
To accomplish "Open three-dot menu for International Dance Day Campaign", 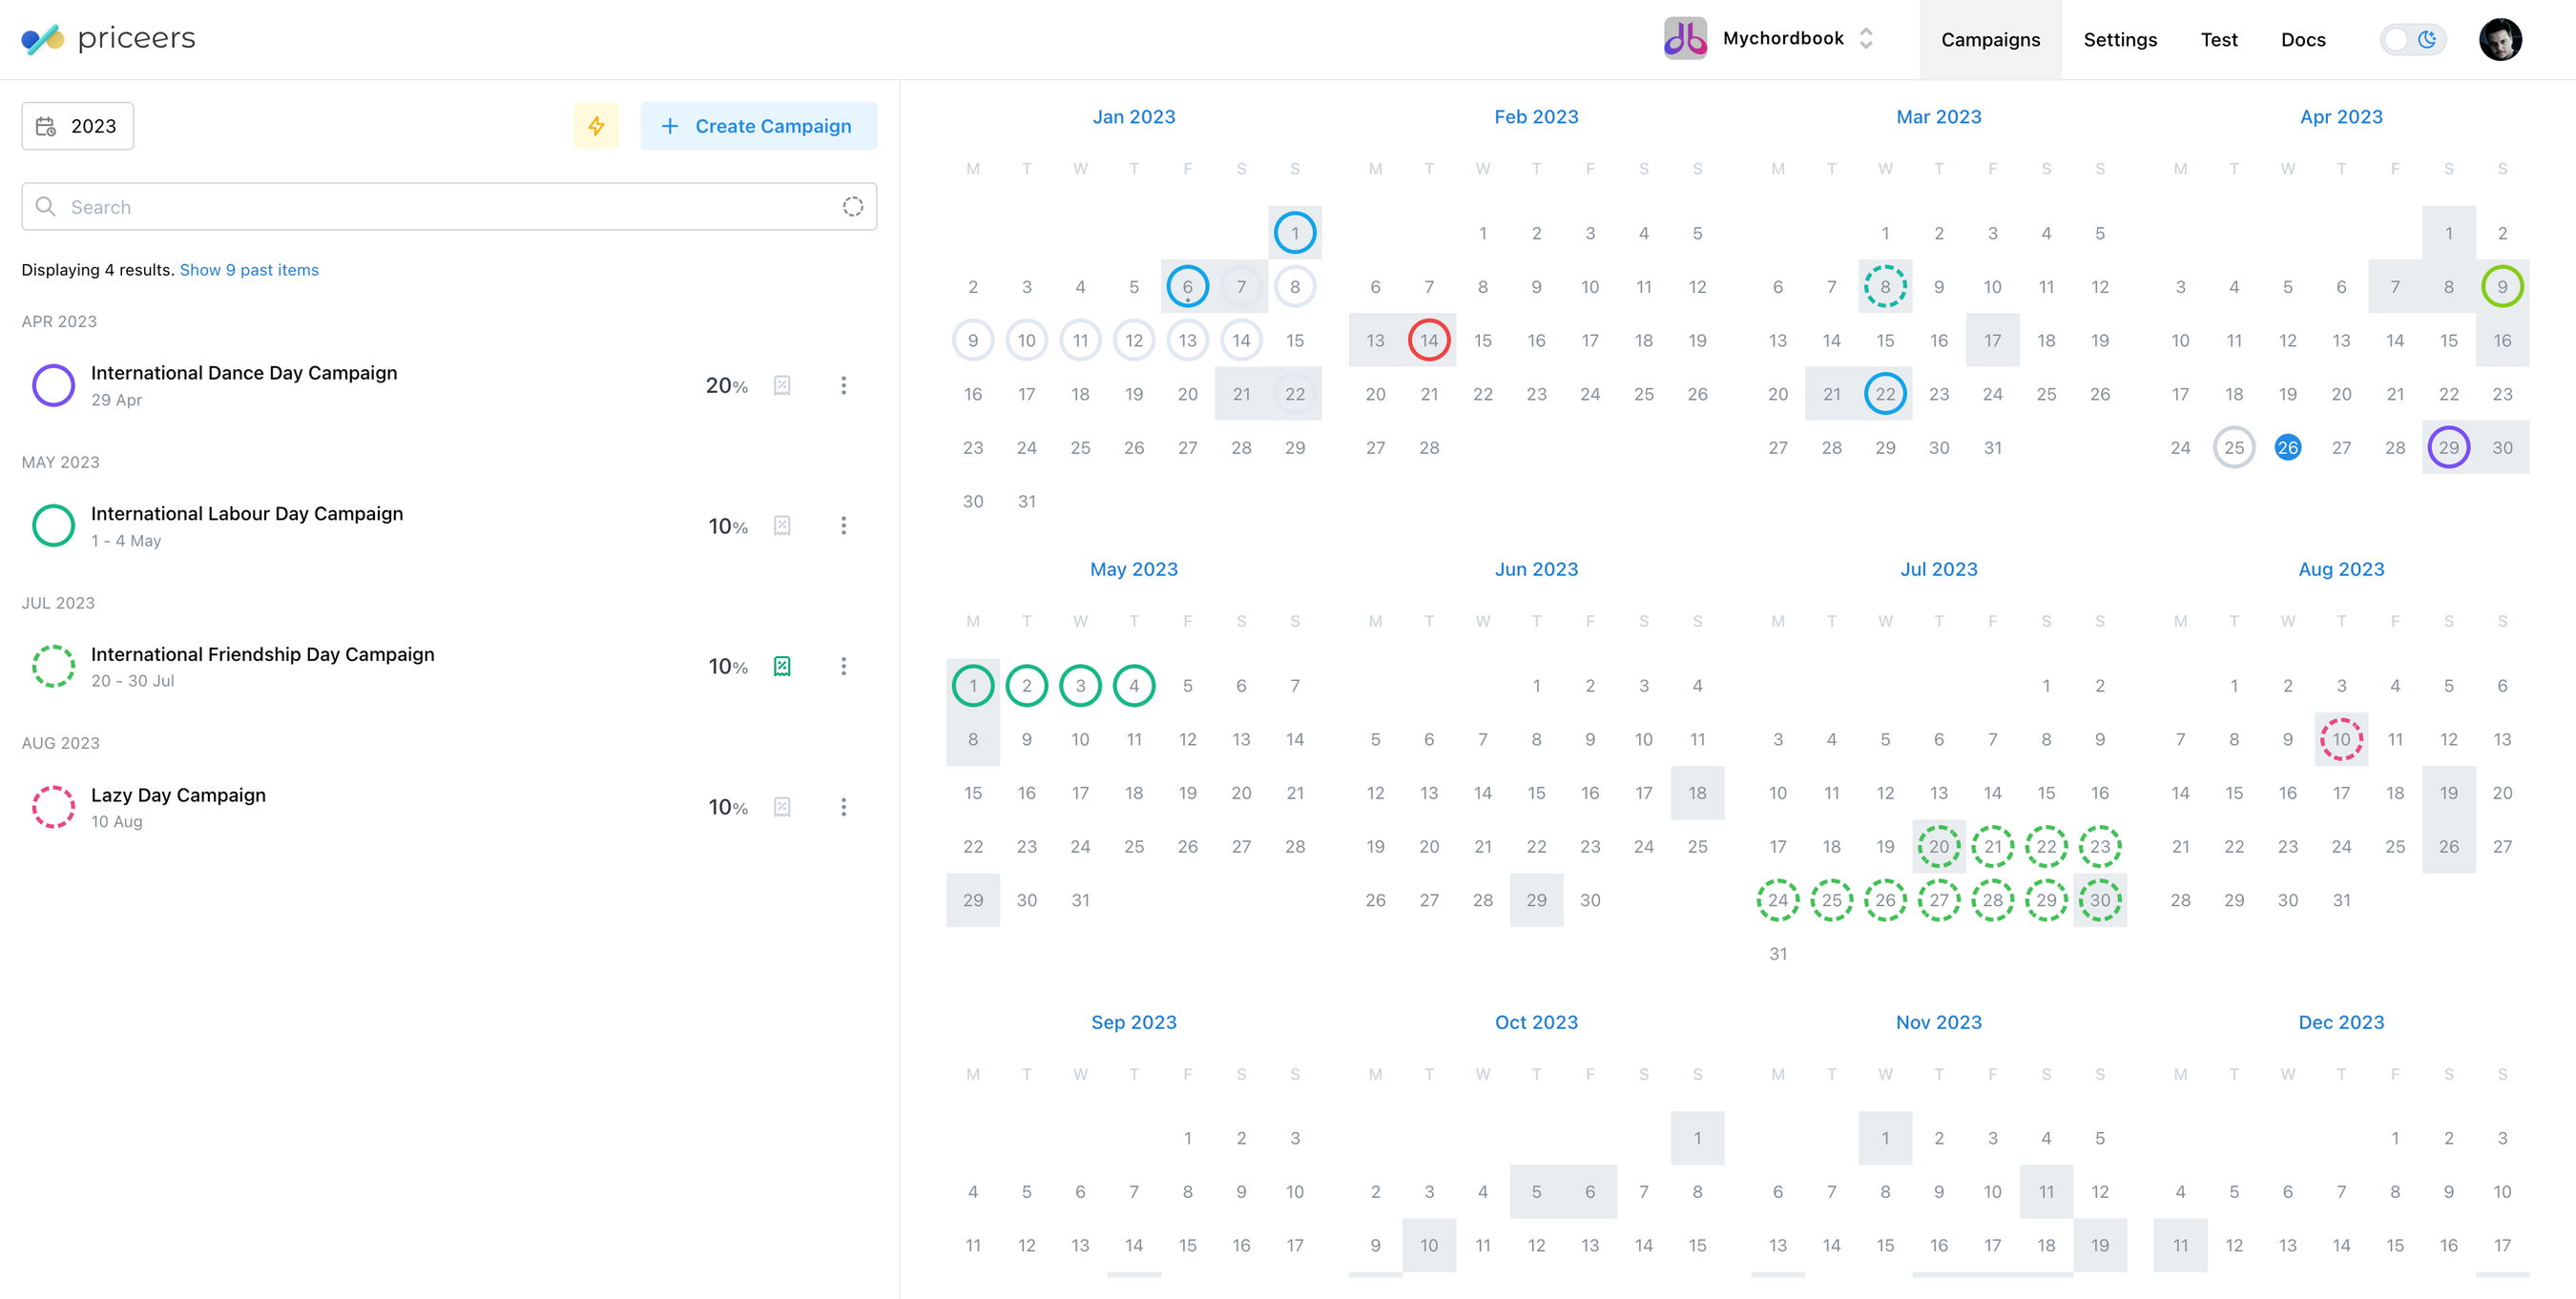I will 843,385.
